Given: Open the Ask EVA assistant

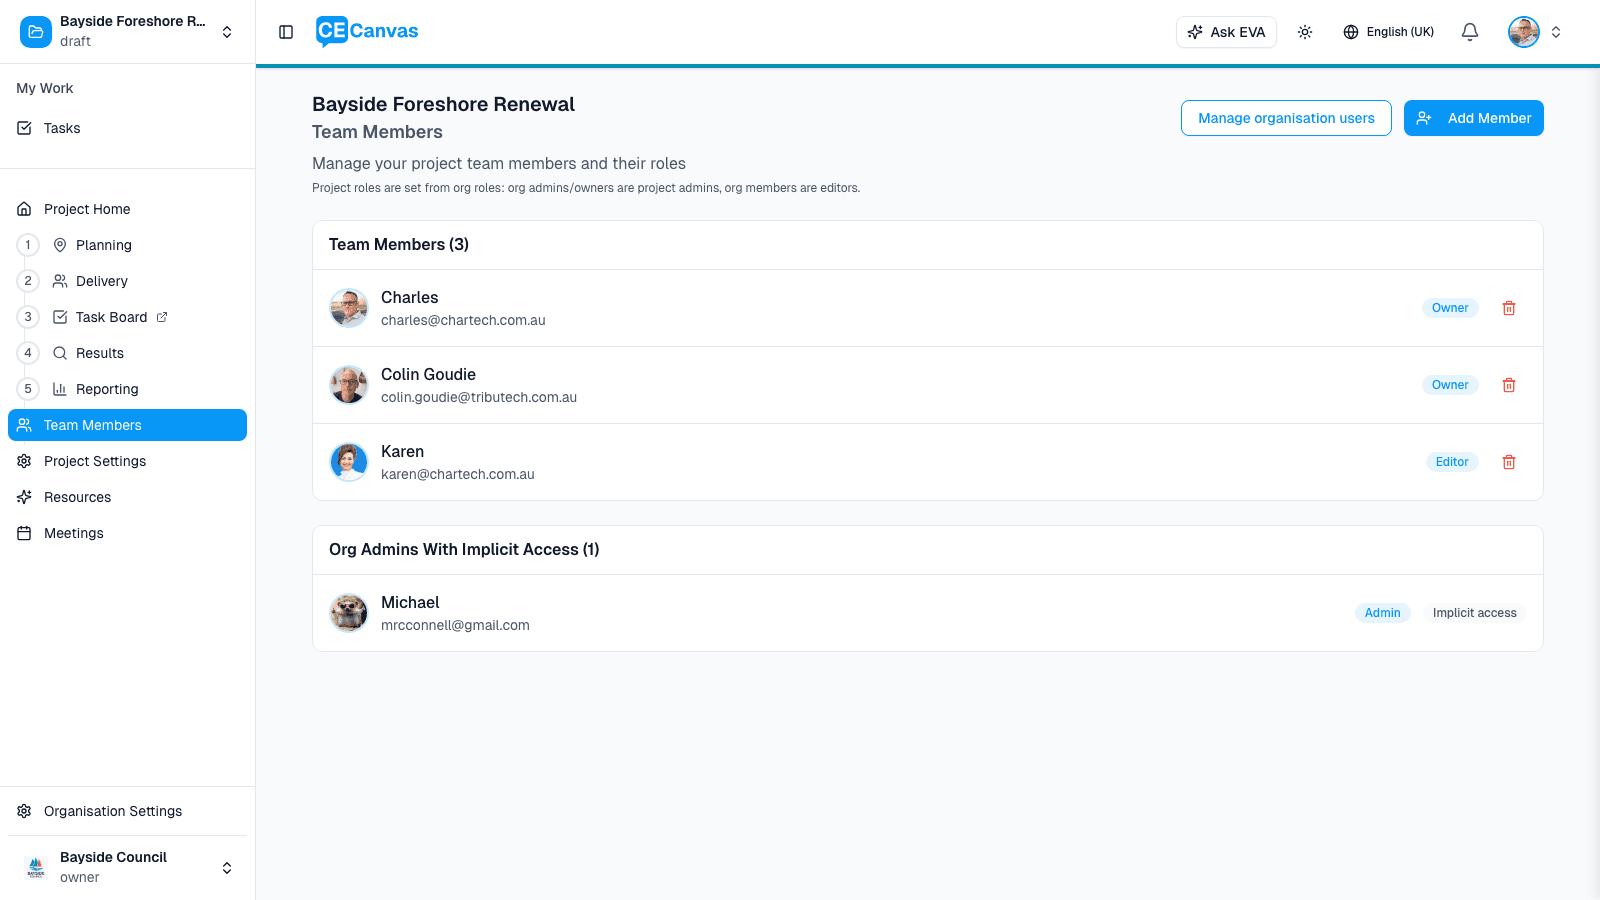Looking at the screenshot, I should coord(1226,31).
